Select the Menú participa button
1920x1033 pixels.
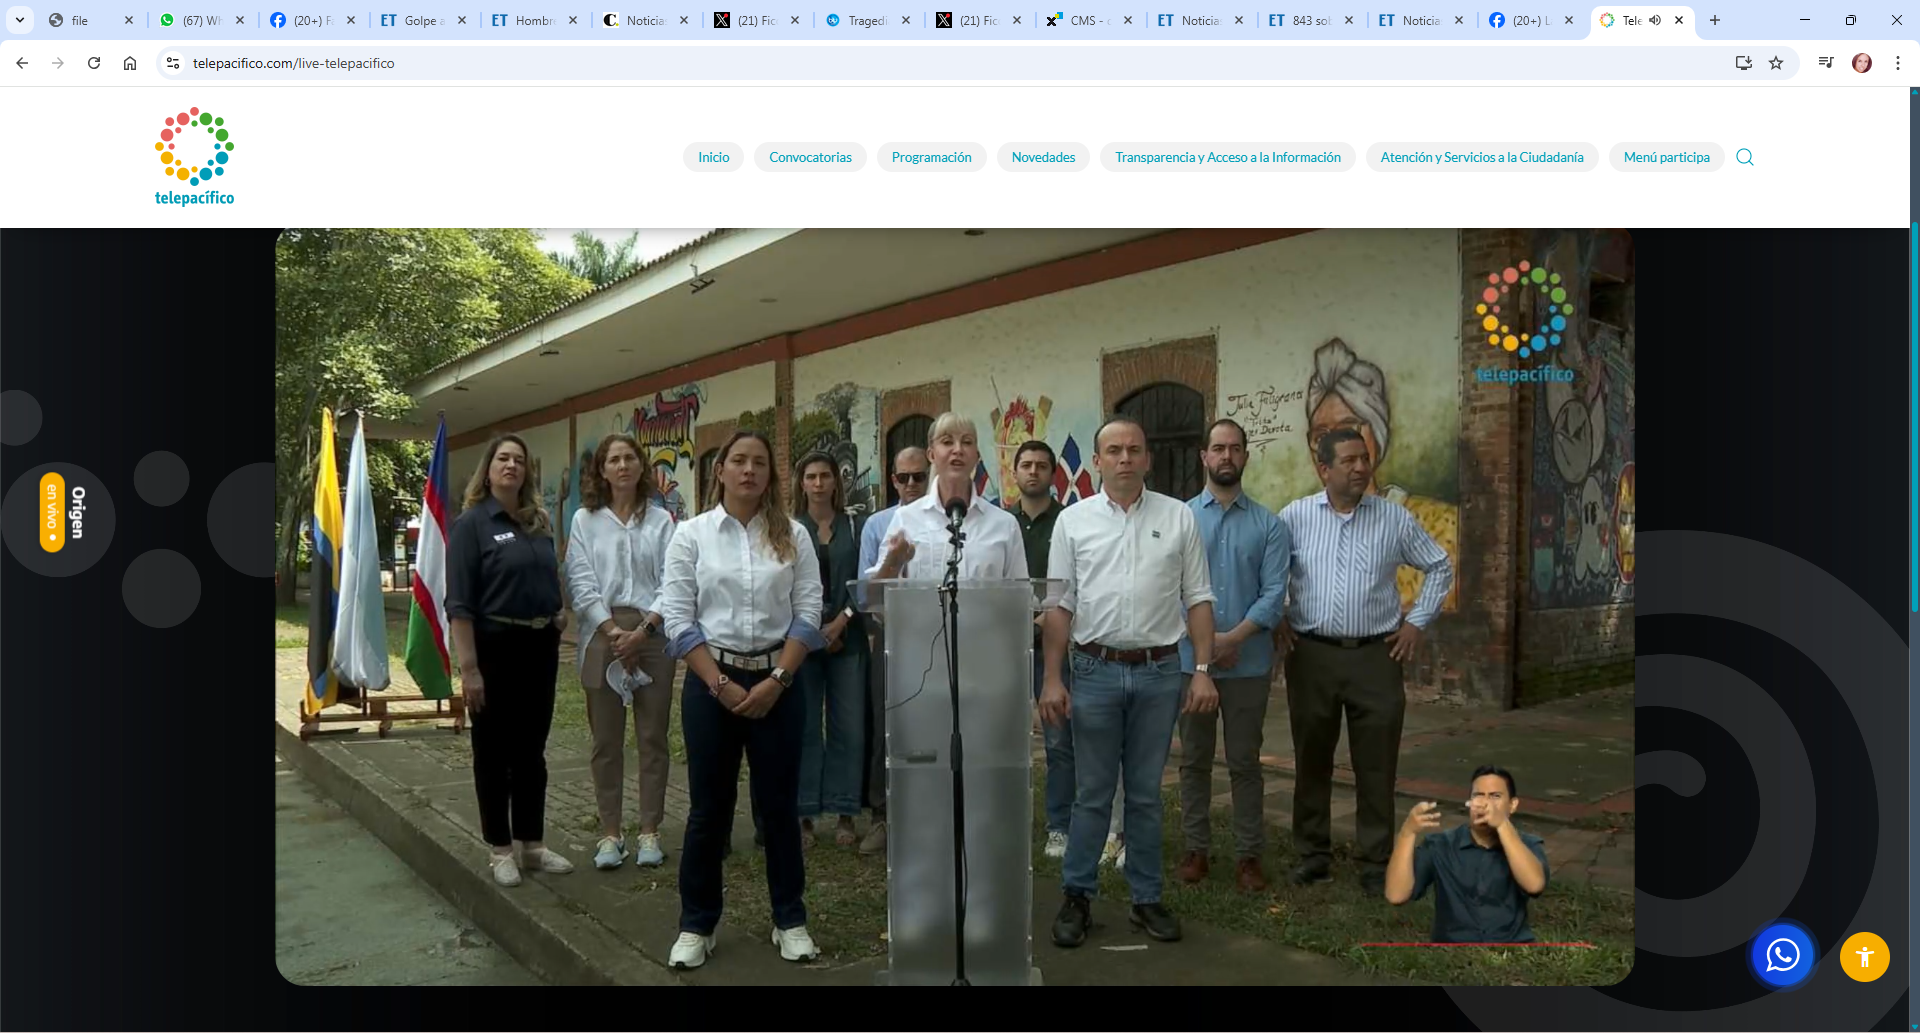pyautogui.click(x=1666, y=157)
